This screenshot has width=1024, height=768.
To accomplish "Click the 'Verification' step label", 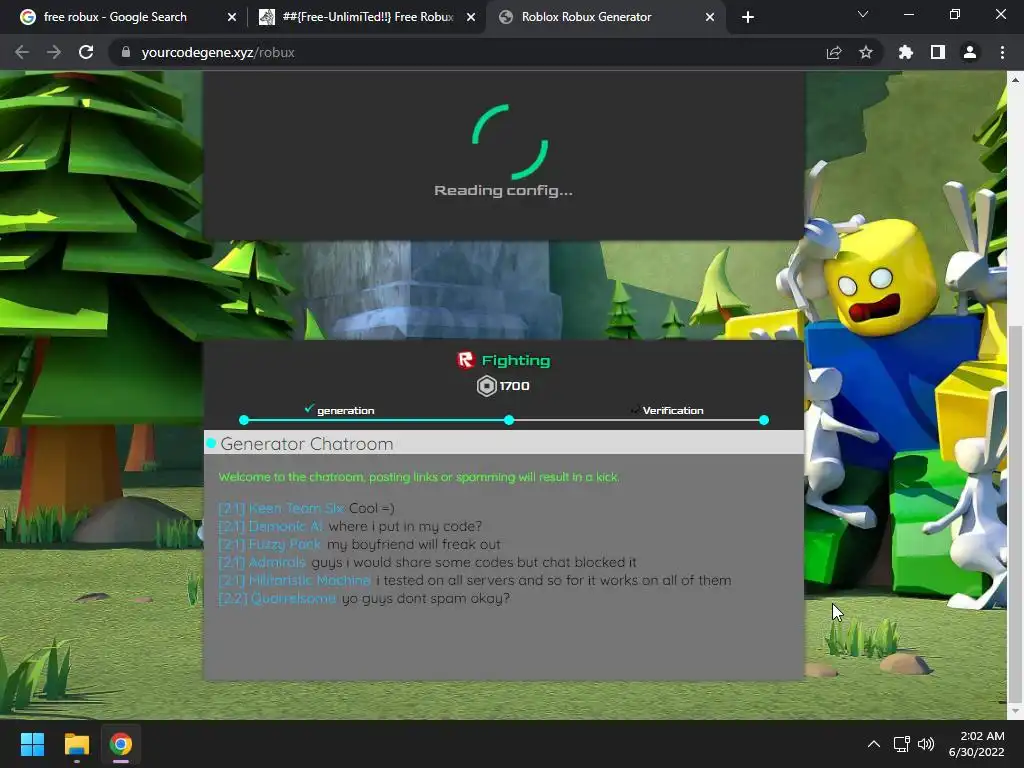I will [x=673, y=410].
